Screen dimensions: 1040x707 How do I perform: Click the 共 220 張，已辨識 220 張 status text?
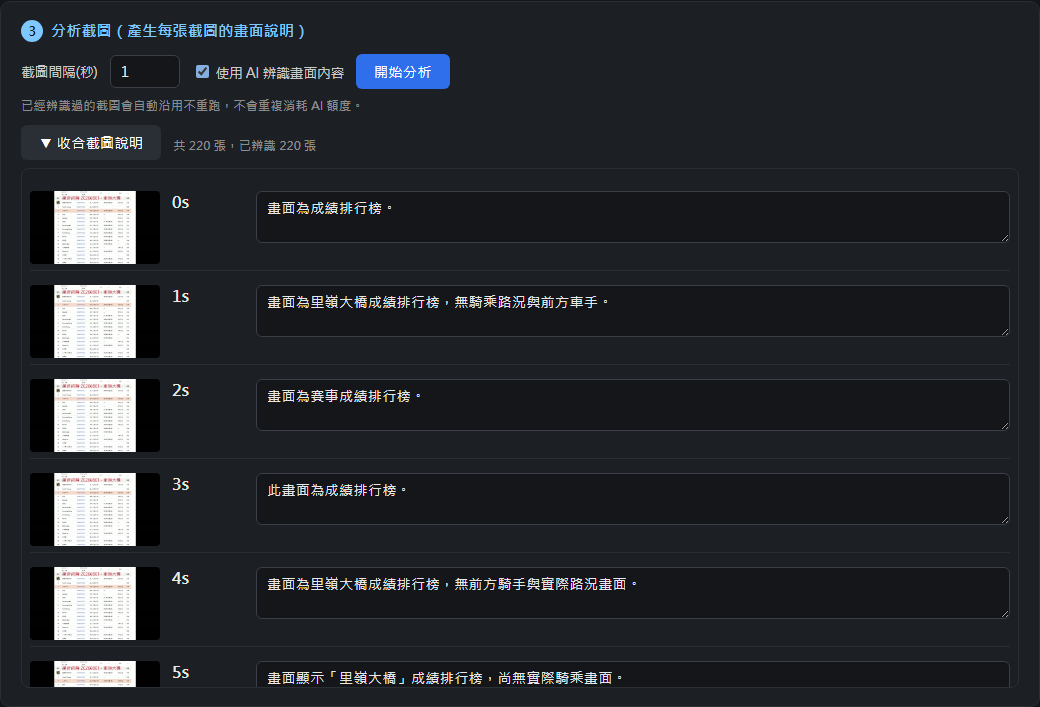(x=245, y=145)
